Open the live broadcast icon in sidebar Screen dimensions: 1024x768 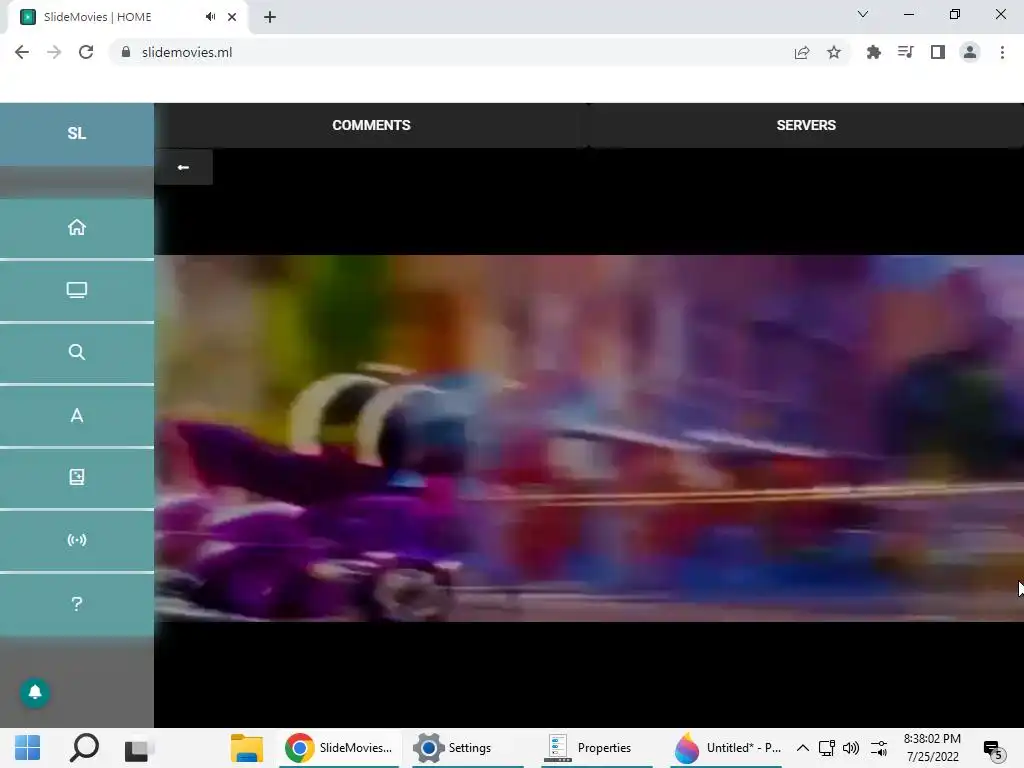click(76, 540)
